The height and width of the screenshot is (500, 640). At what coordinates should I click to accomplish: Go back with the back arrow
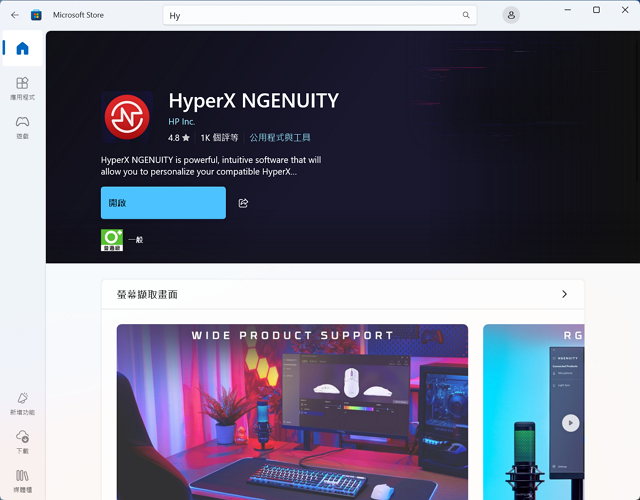pyautogui.click(x=15, y=15)
